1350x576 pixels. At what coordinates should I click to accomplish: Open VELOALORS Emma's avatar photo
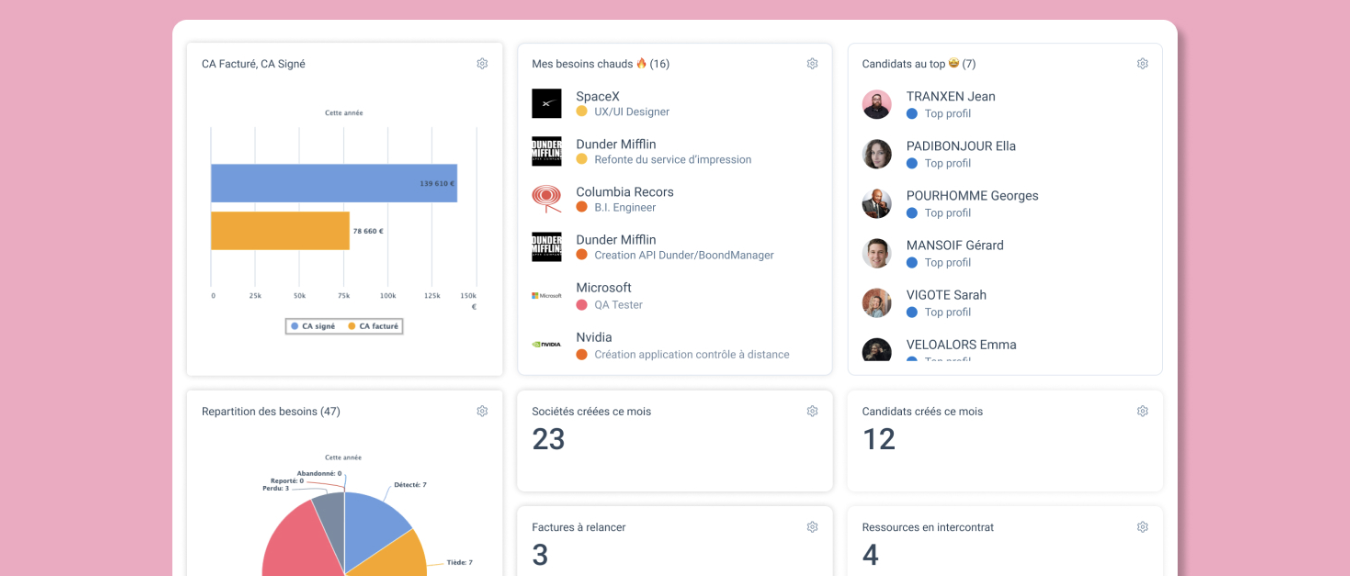(877, 350)
